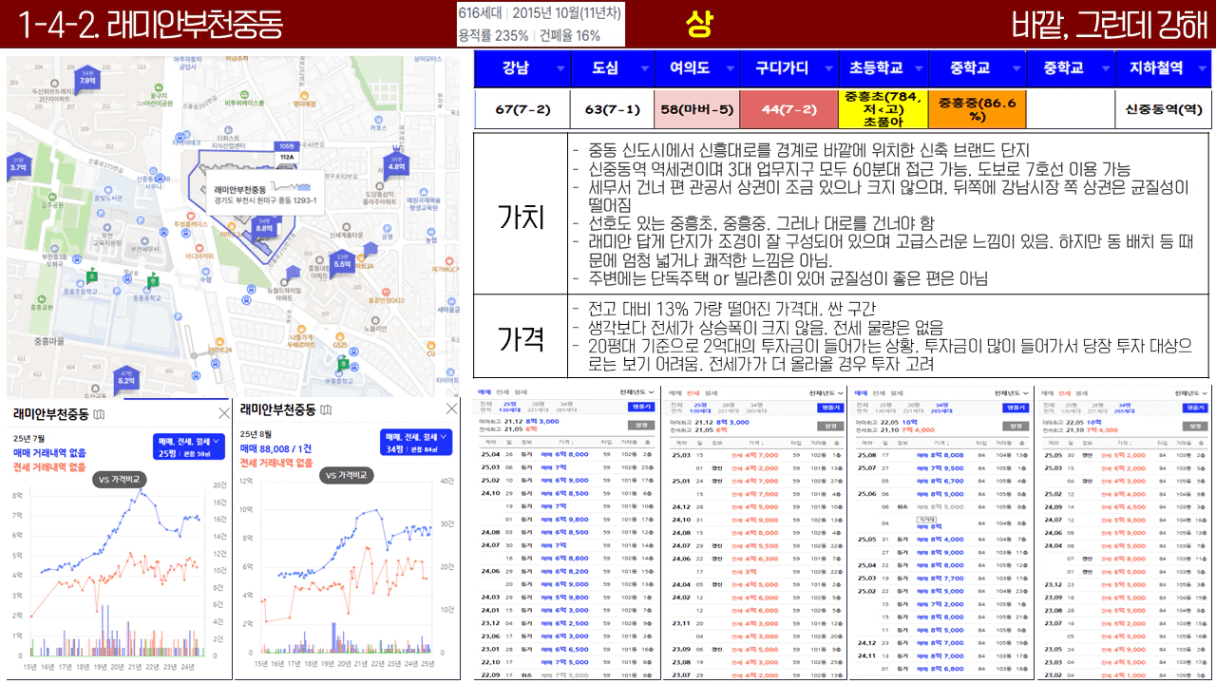Click the 농협 bank icon on map
This screenshot has width=1216, height=684.
430,230
